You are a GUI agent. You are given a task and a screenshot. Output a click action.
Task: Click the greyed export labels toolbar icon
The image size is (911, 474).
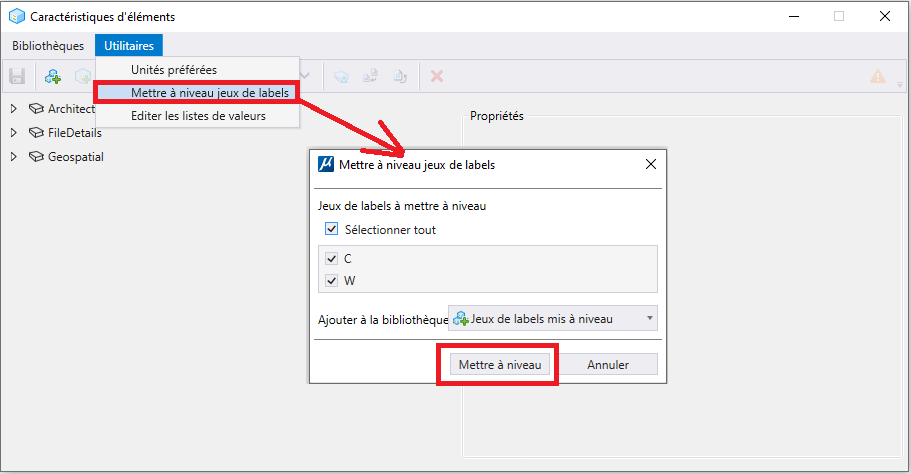click(400, 76)
